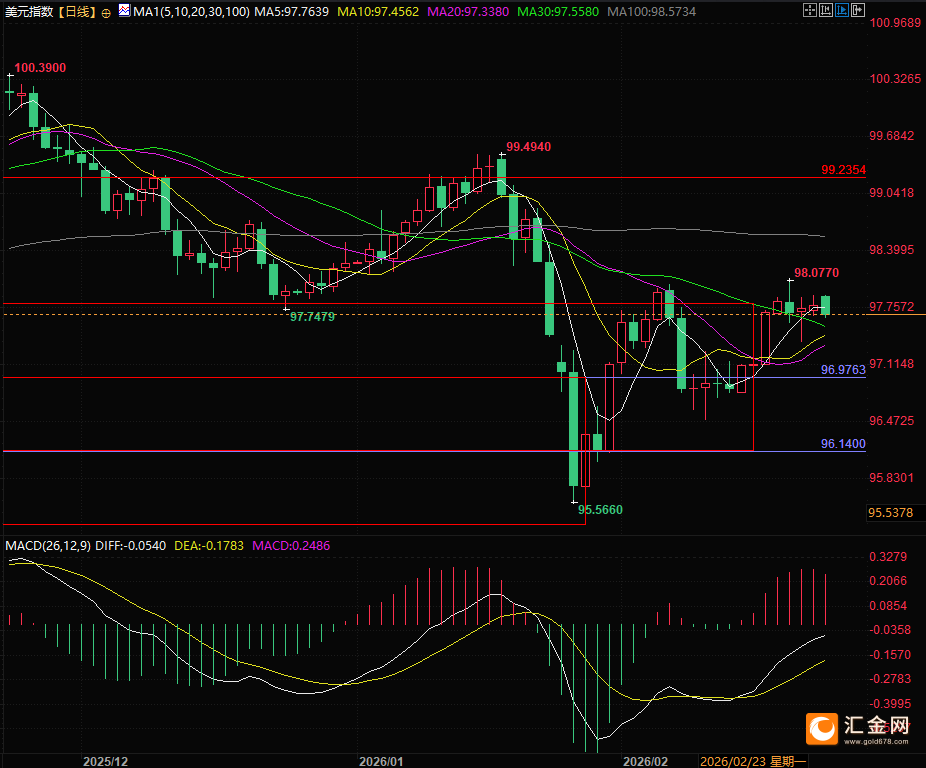Click the 96.9763 level label

[843, 370]
